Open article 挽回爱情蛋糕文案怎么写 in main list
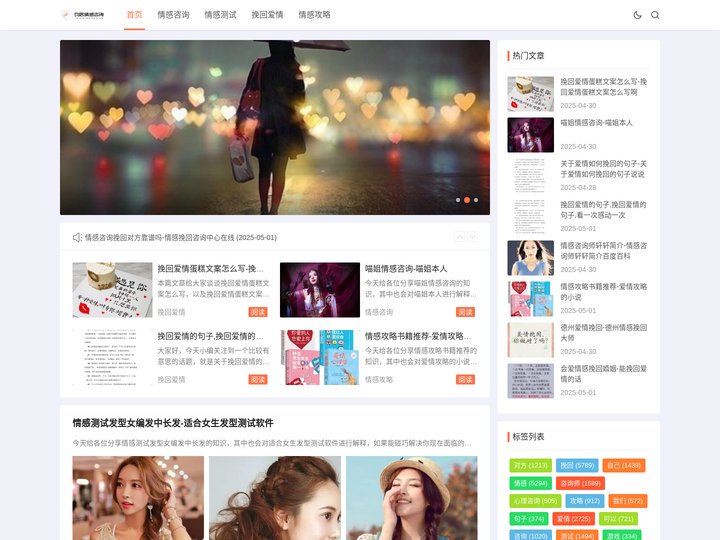Viewport: 720px width, 540px height. [x=211, y=269]
